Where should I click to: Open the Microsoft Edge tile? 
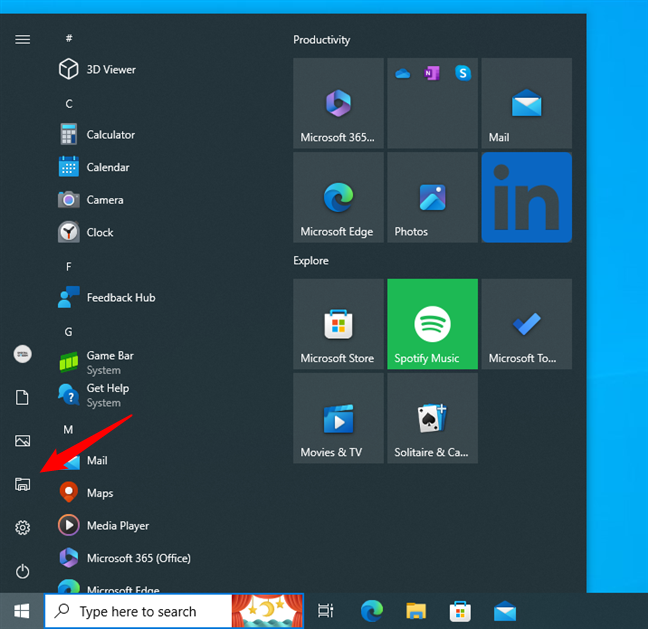coord(338,198)
